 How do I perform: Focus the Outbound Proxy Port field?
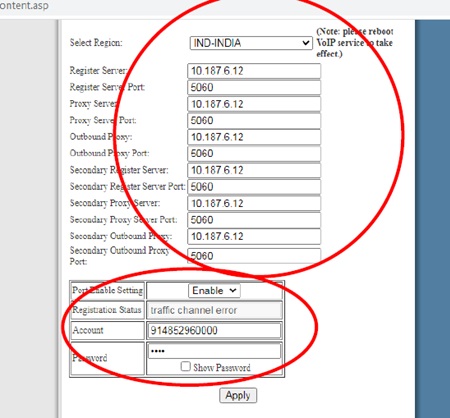click(x=254, y=154)
